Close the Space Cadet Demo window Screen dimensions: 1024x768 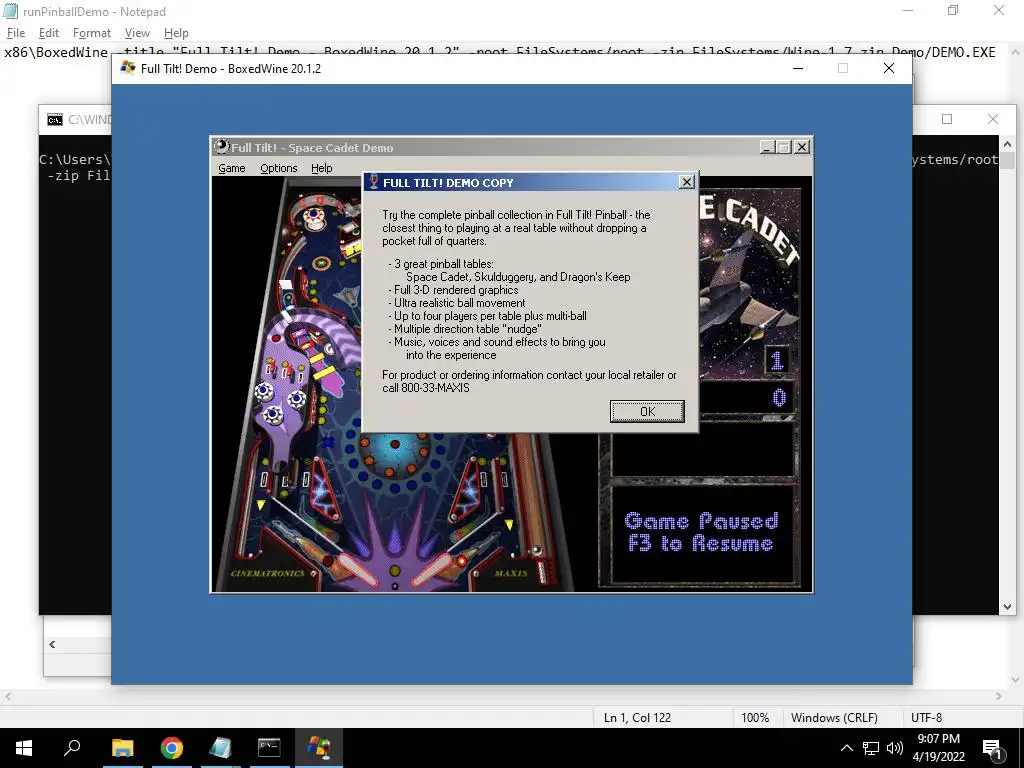(802, 147)
